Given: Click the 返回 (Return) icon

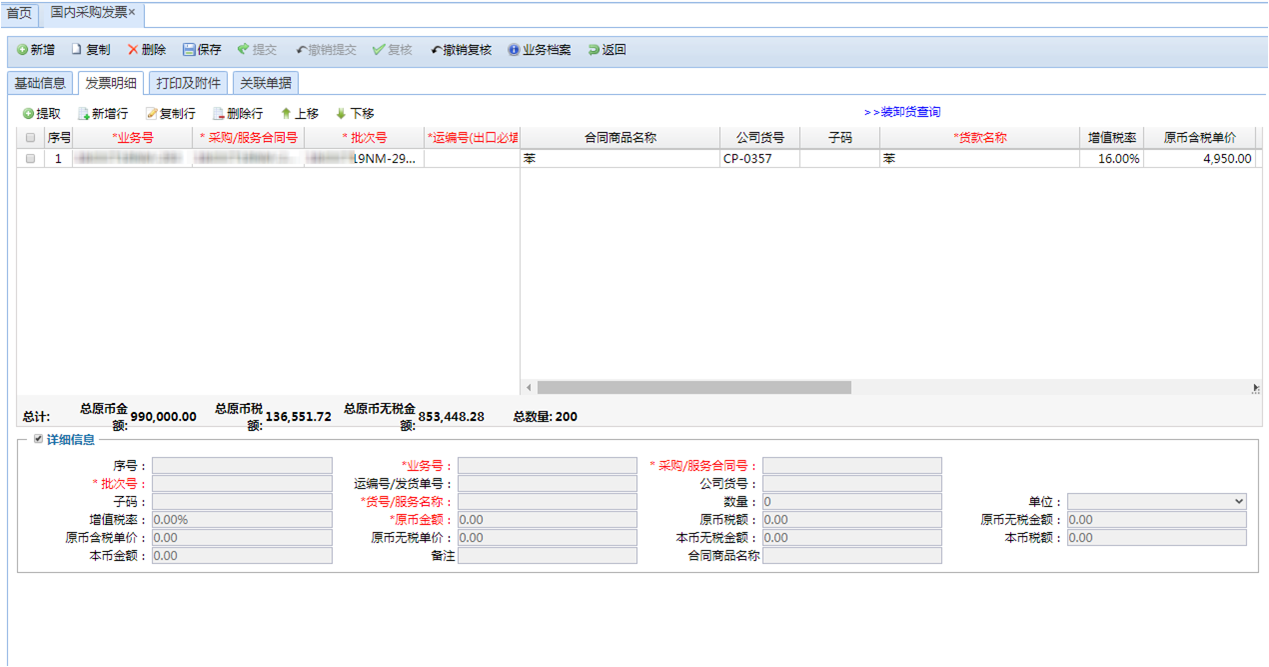Looking at the screenshot, I should 594,50.
